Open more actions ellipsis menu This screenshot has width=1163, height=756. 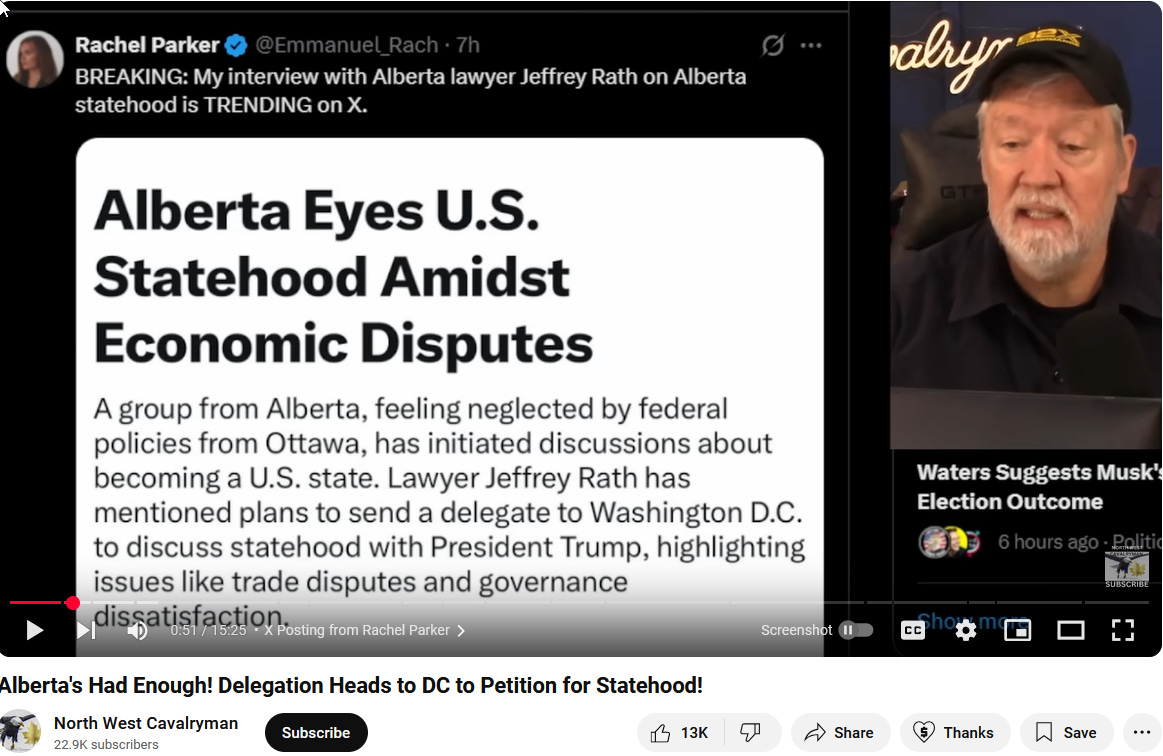point(1141,733)
